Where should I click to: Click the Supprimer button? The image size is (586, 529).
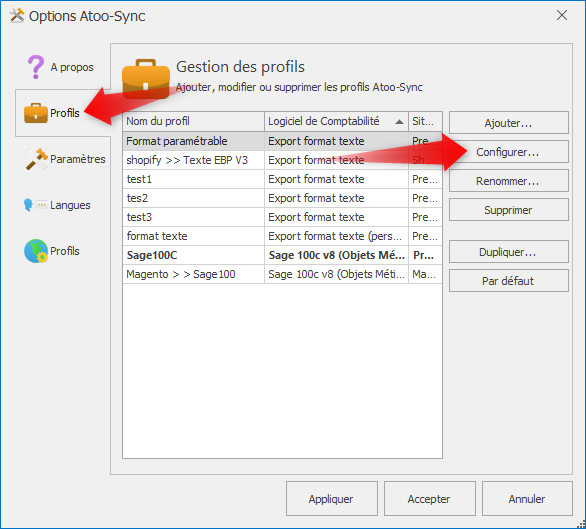tap(509, 210)
